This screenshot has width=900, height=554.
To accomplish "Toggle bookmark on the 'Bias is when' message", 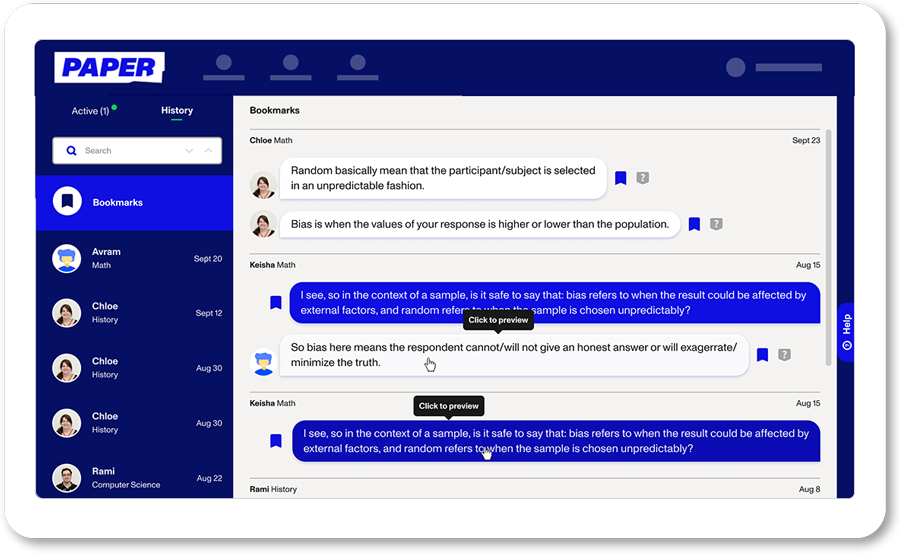I will coord(694,224).
